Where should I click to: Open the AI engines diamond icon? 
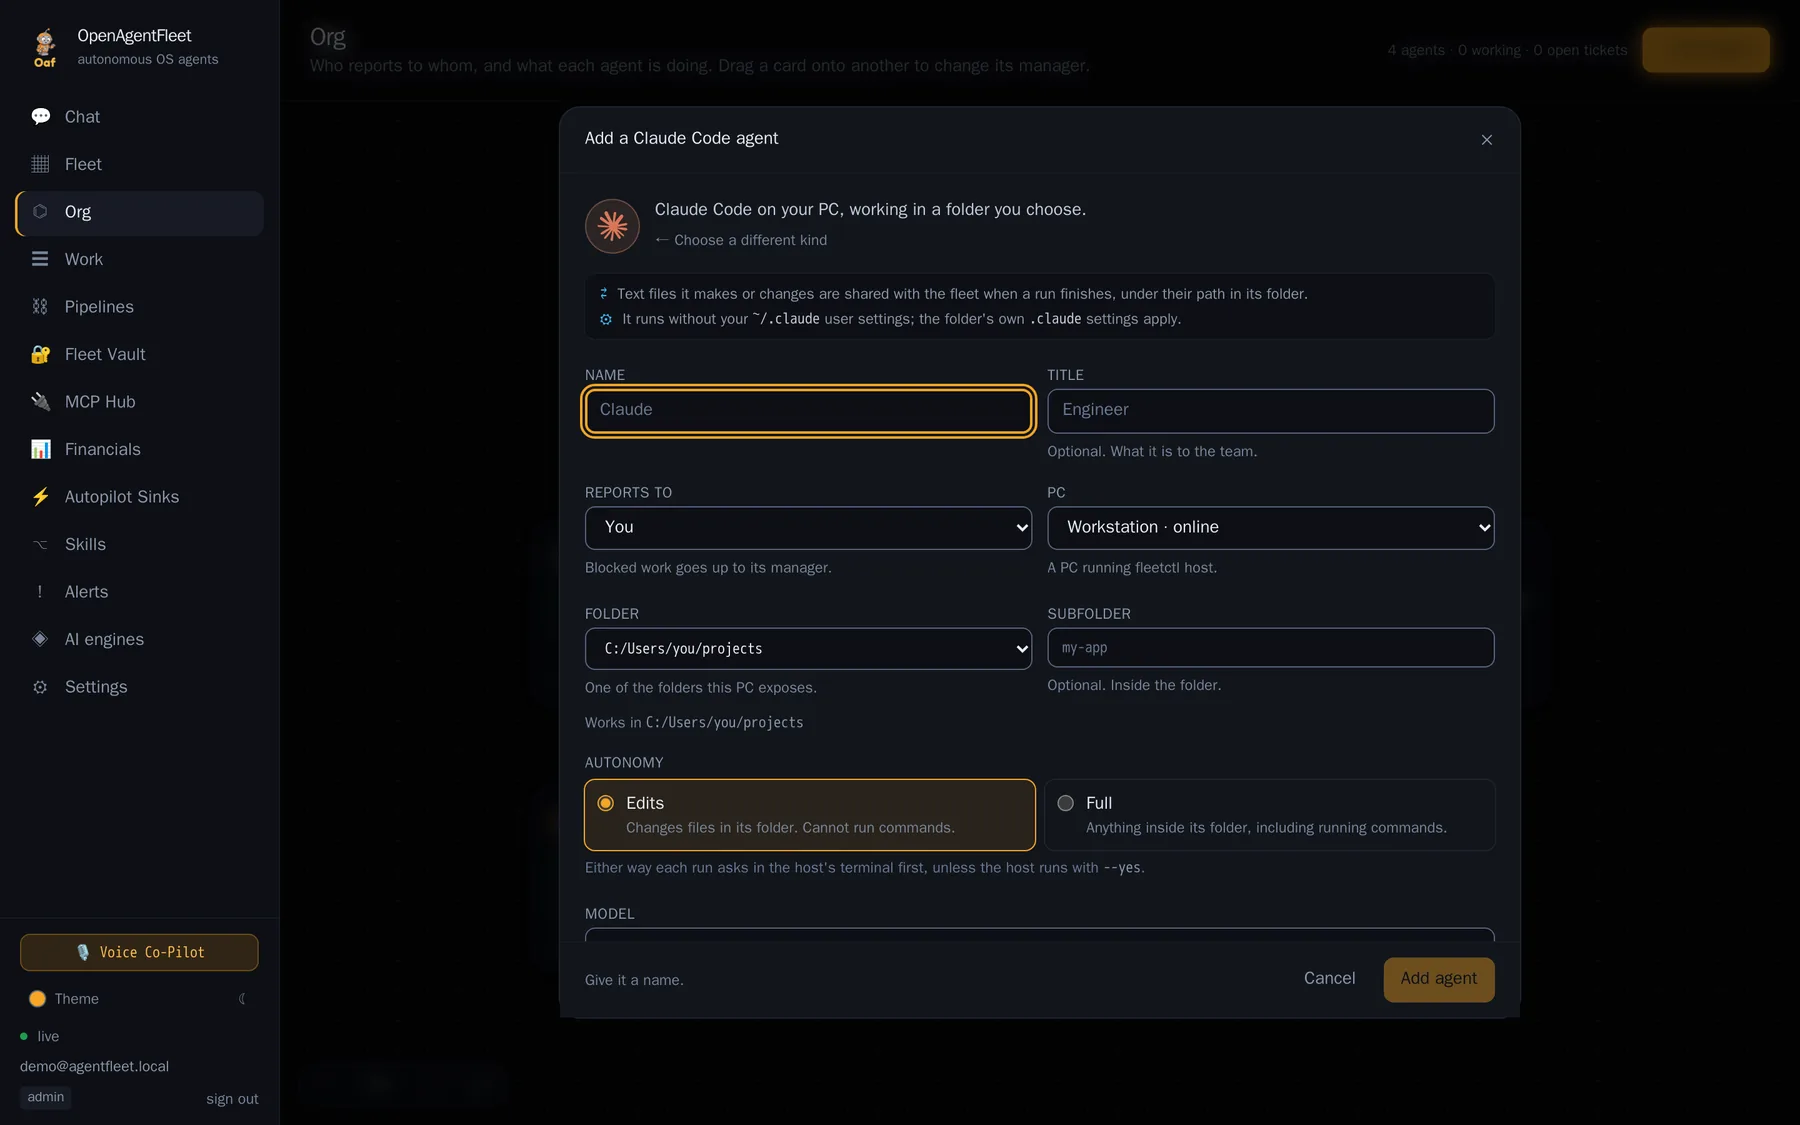coord(40,639)
